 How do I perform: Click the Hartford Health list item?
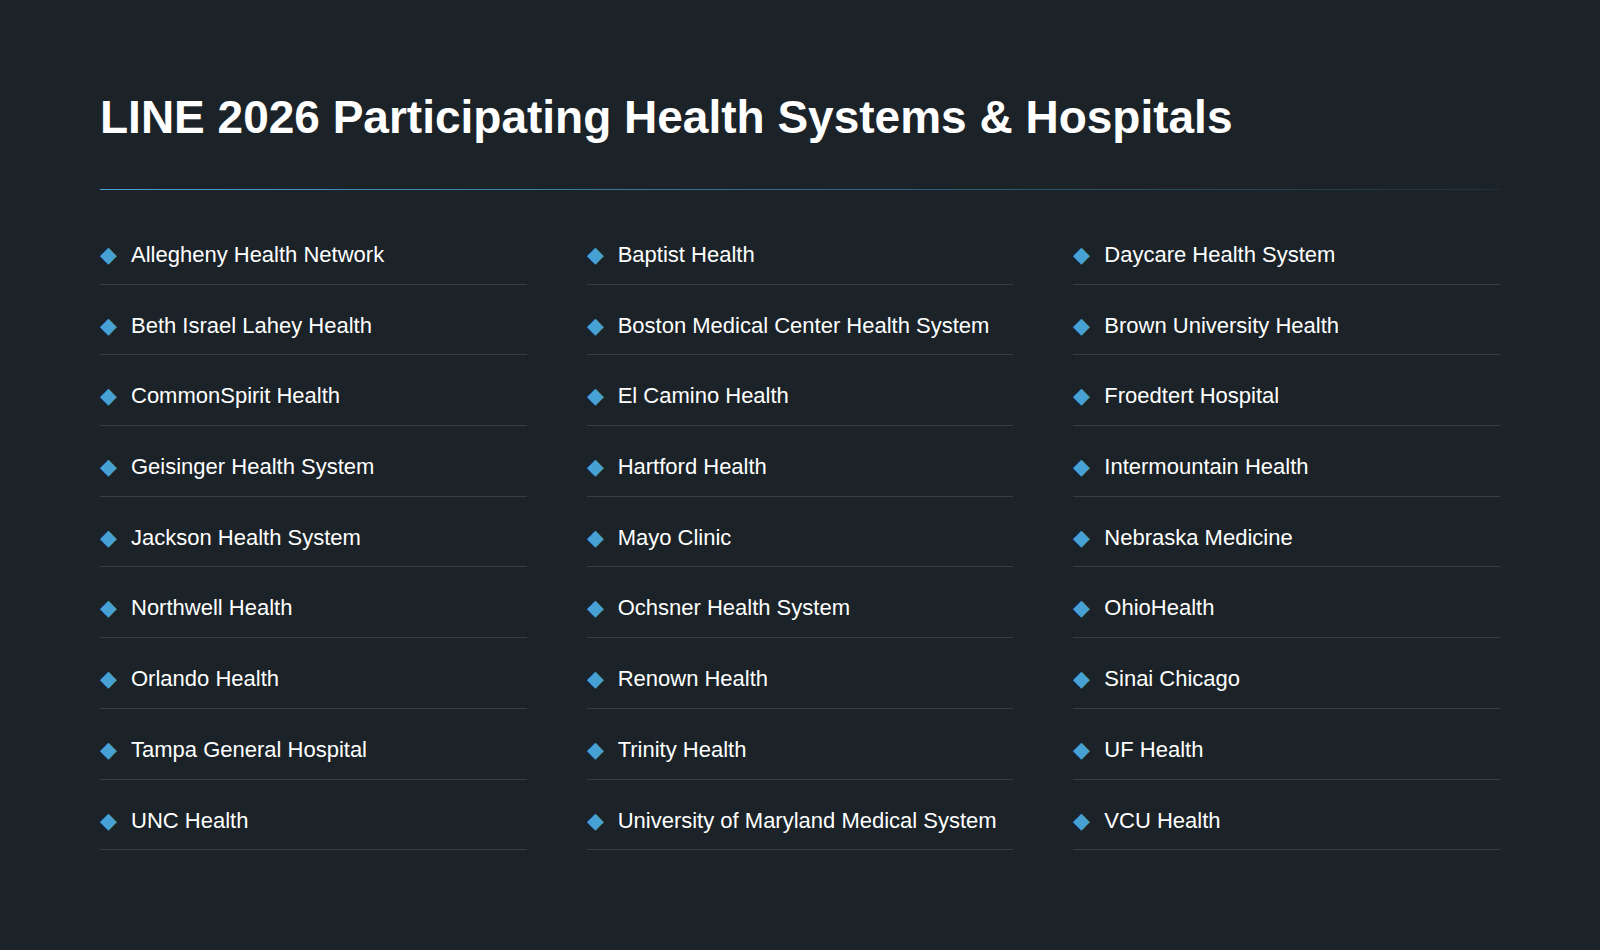[800, 467]
